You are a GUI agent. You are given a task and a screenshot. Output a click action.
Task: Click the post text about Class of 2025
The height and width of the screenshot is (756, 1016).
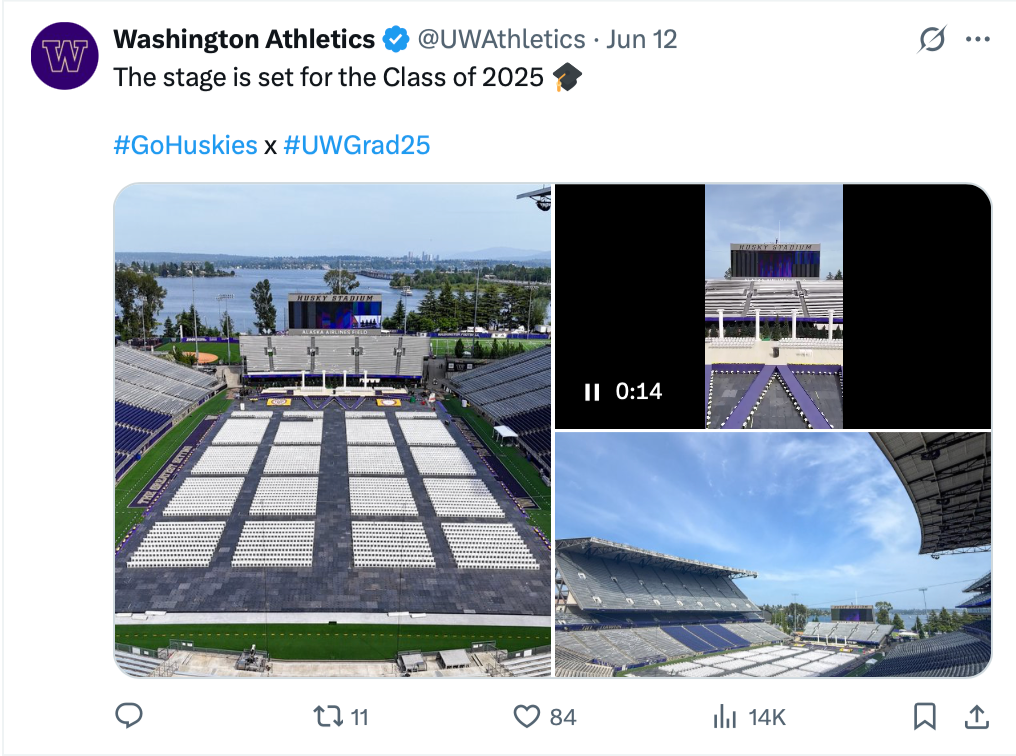coord(328,78)
